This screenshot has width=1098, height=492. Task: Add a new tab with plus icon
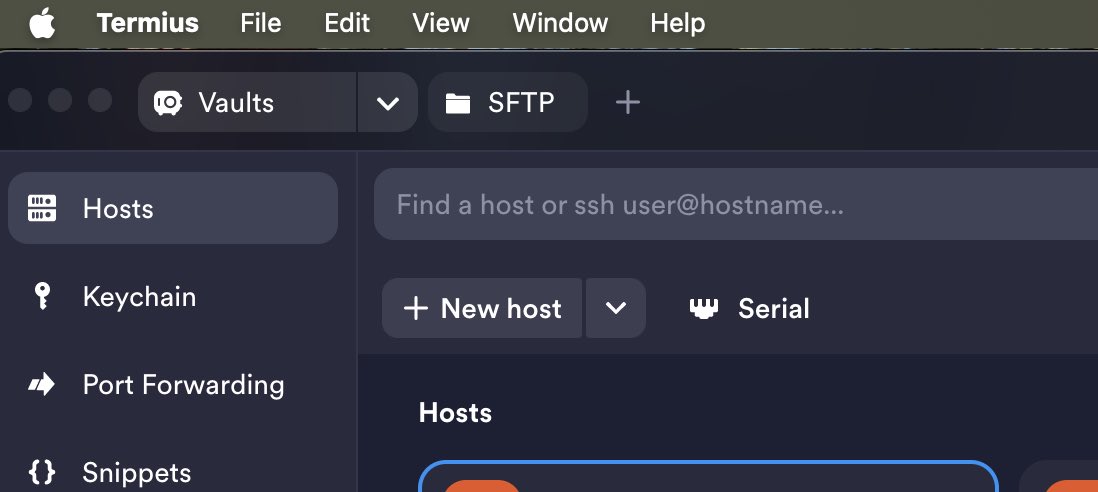coord(627,103)
